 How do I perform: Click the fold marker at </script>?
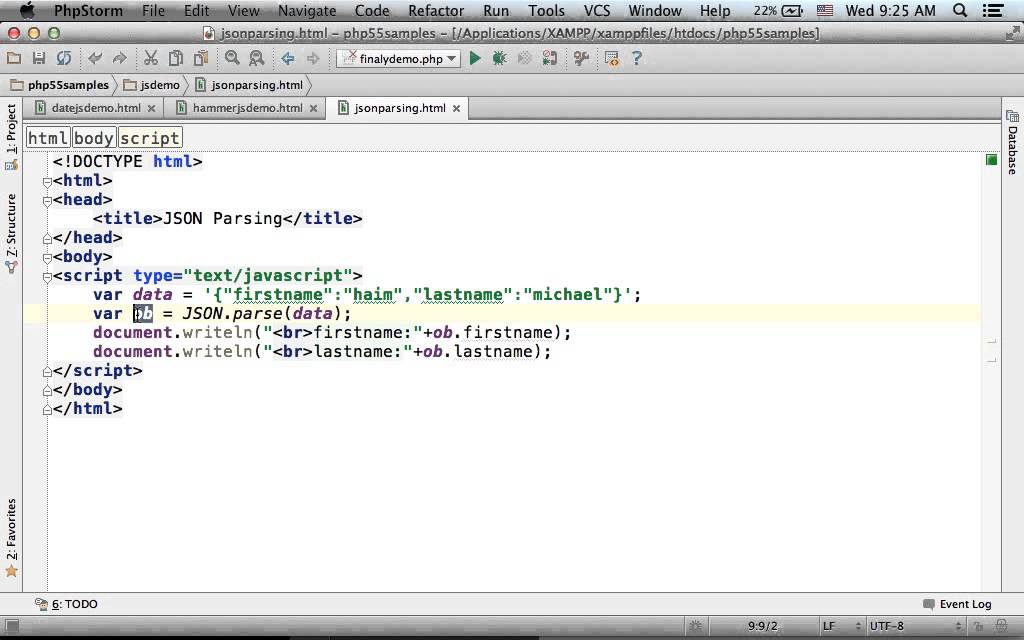[x=47, y=372]
